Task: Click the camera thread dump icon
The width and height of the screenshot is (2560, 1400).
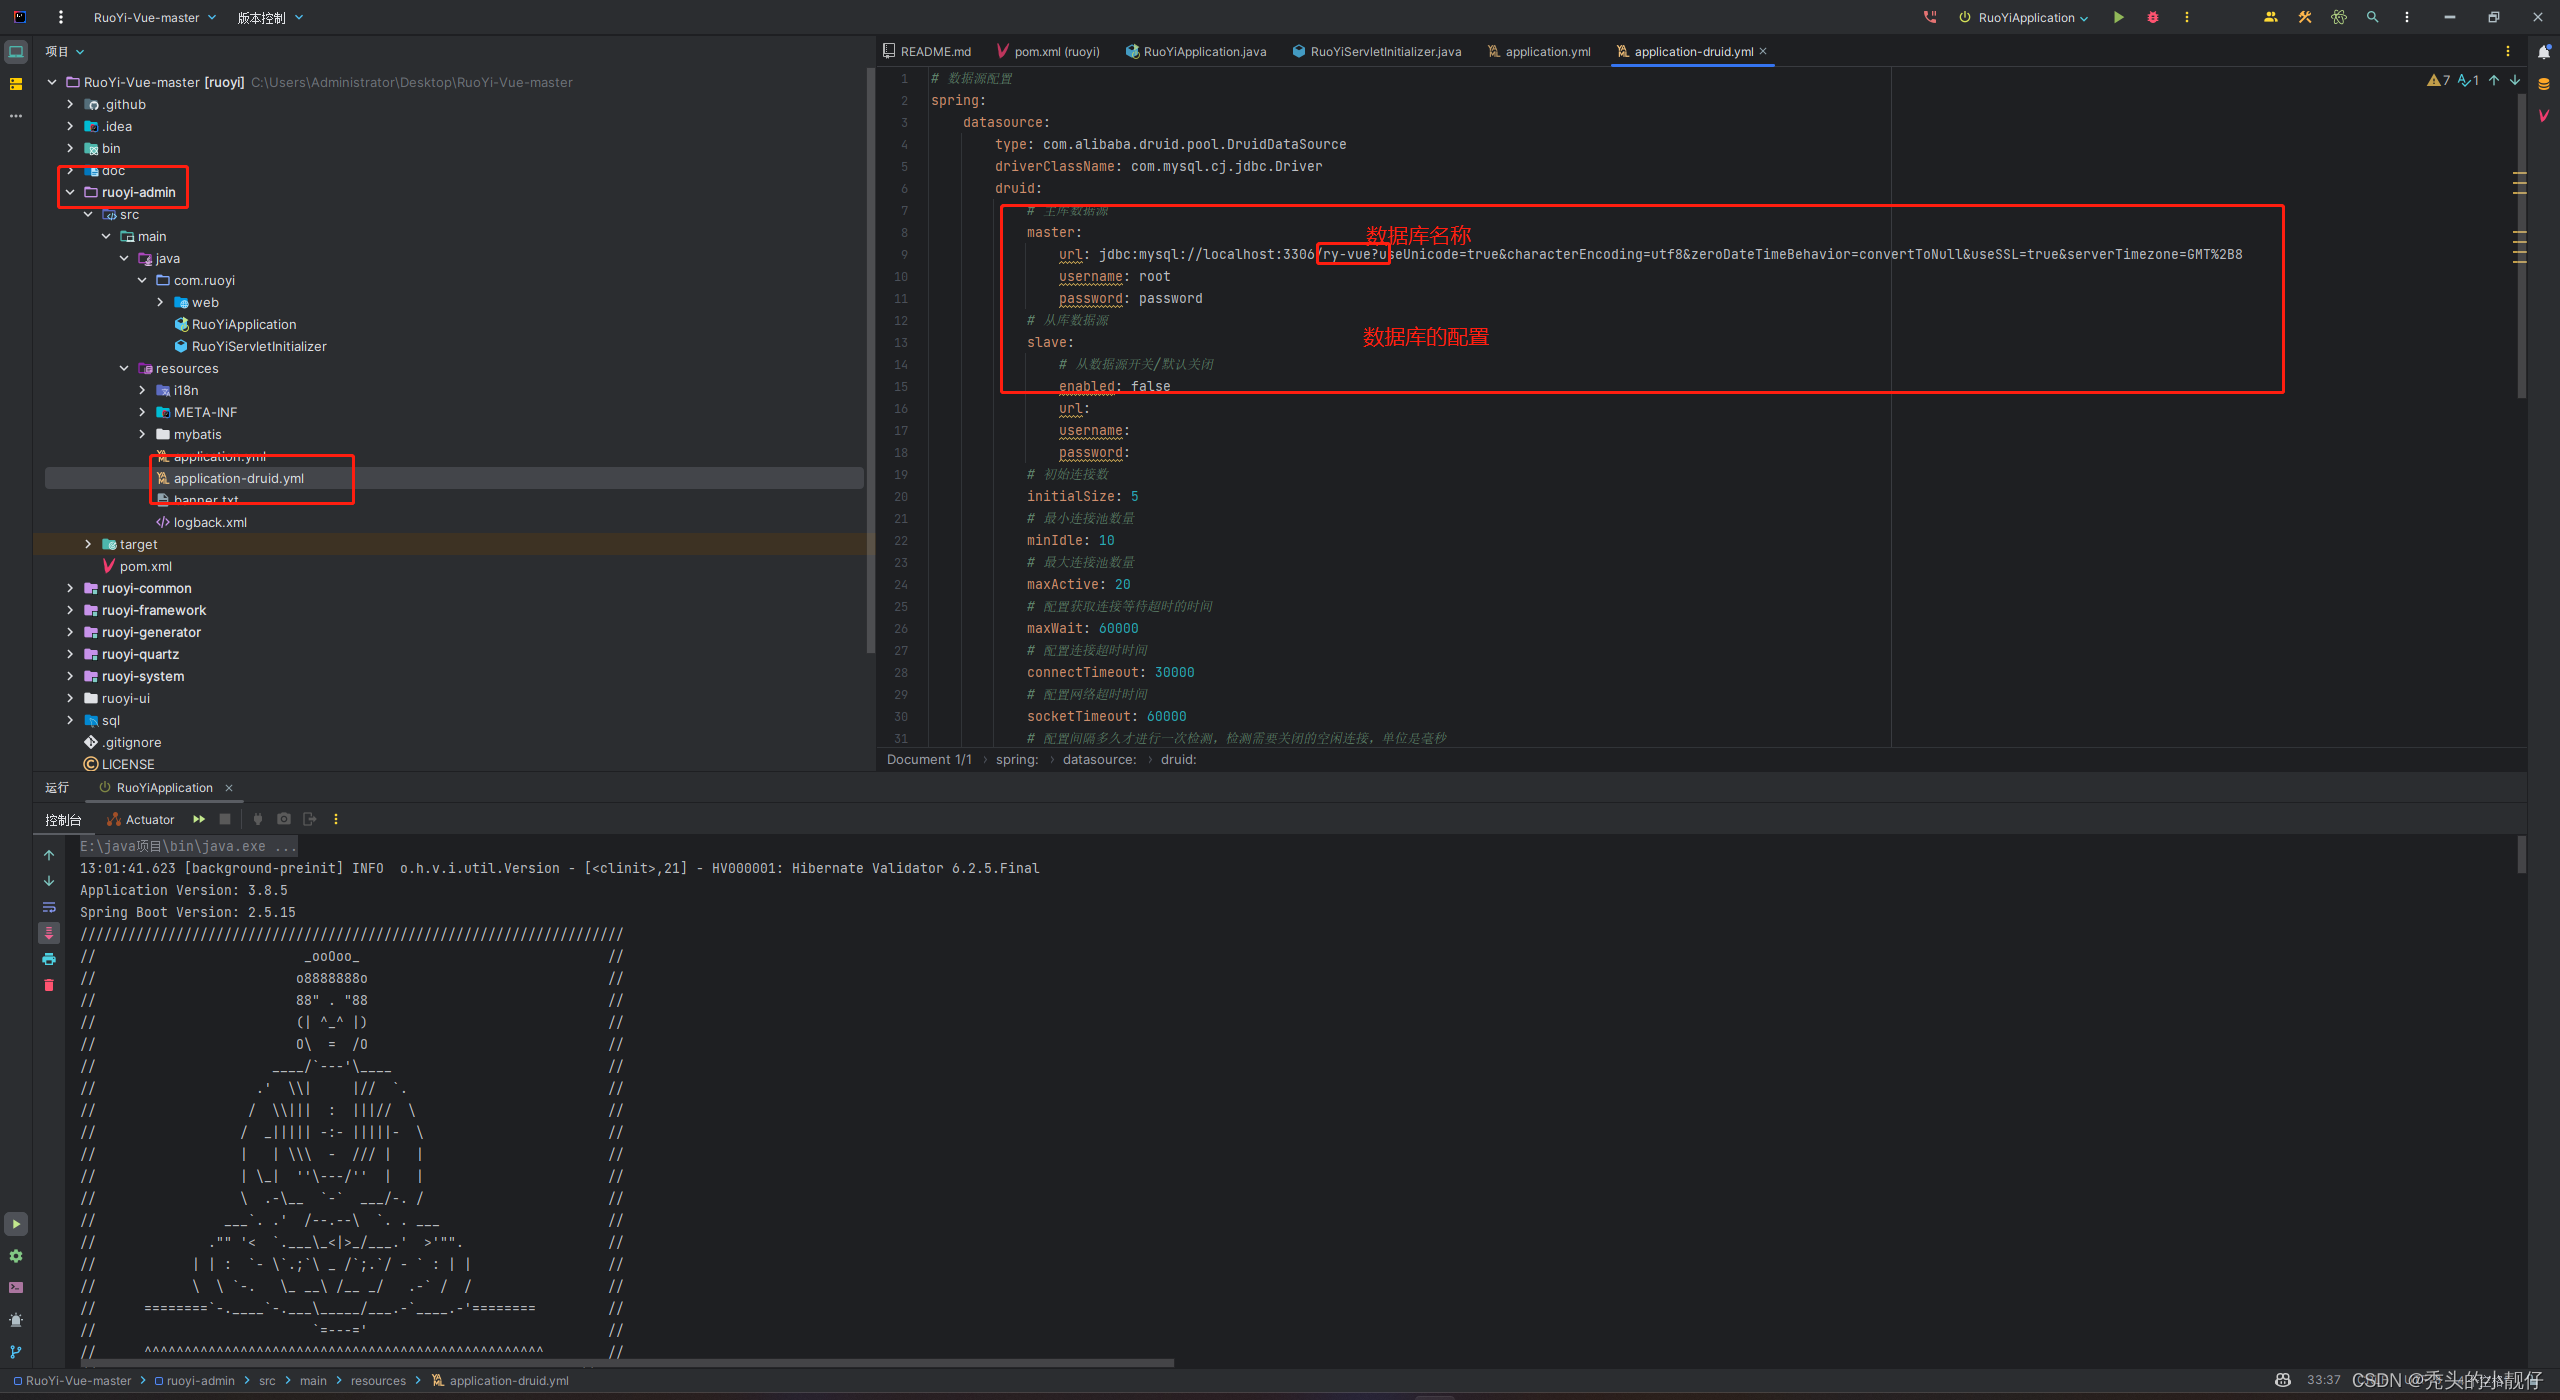Action: point(284,819)
